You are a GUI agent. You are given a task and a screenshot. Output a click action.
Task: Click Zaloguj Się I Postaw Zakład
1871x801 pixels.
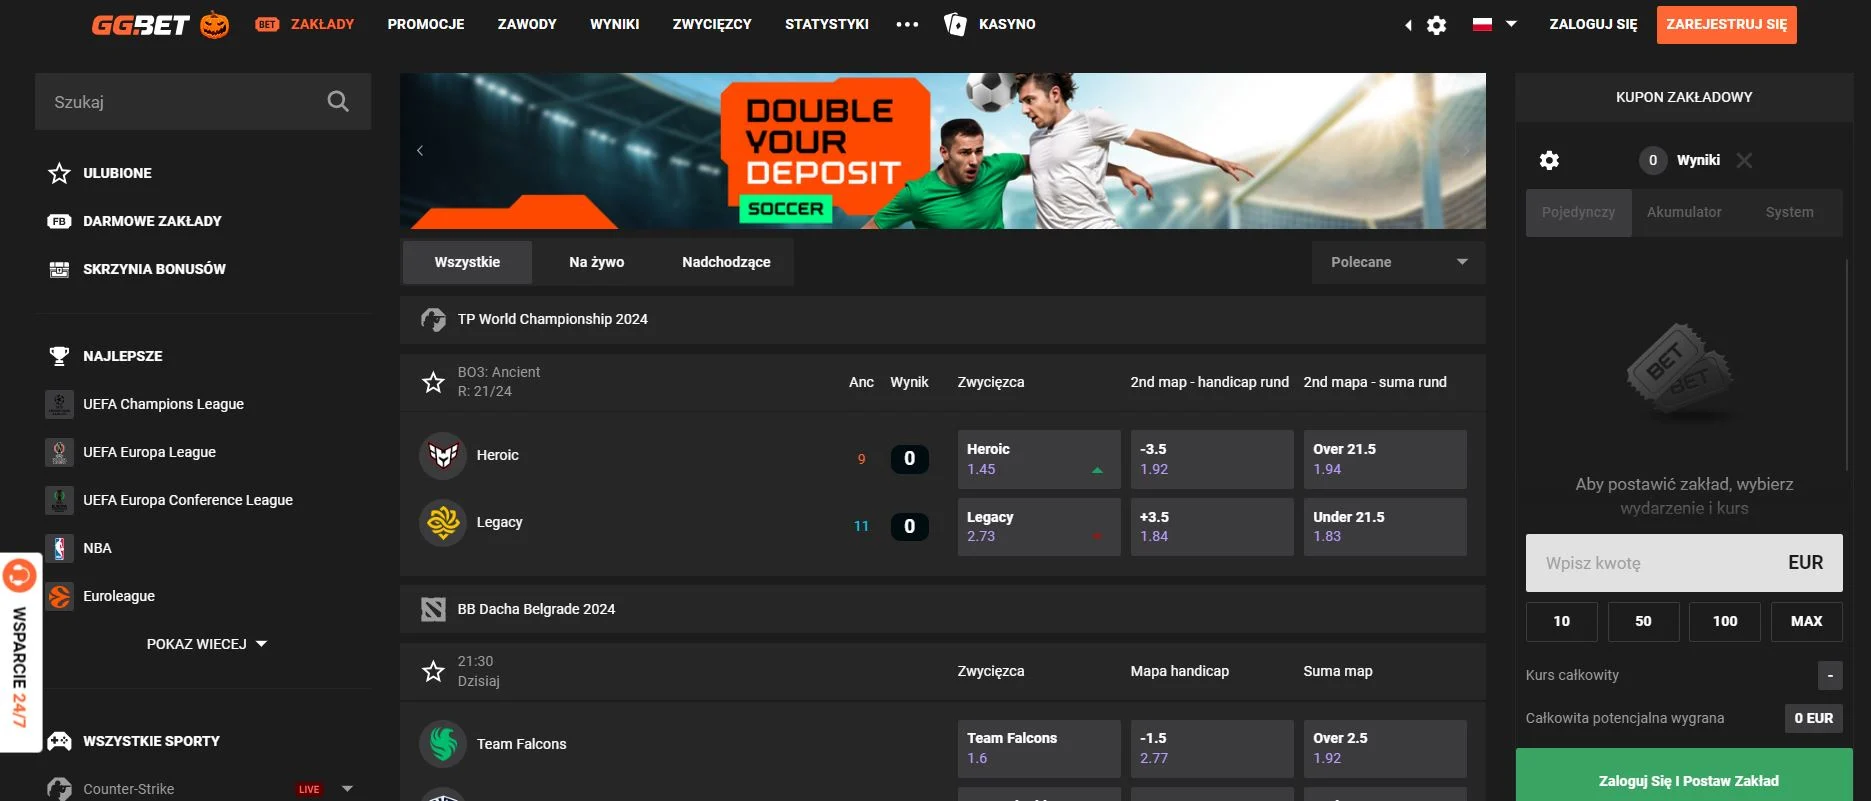1684,776
